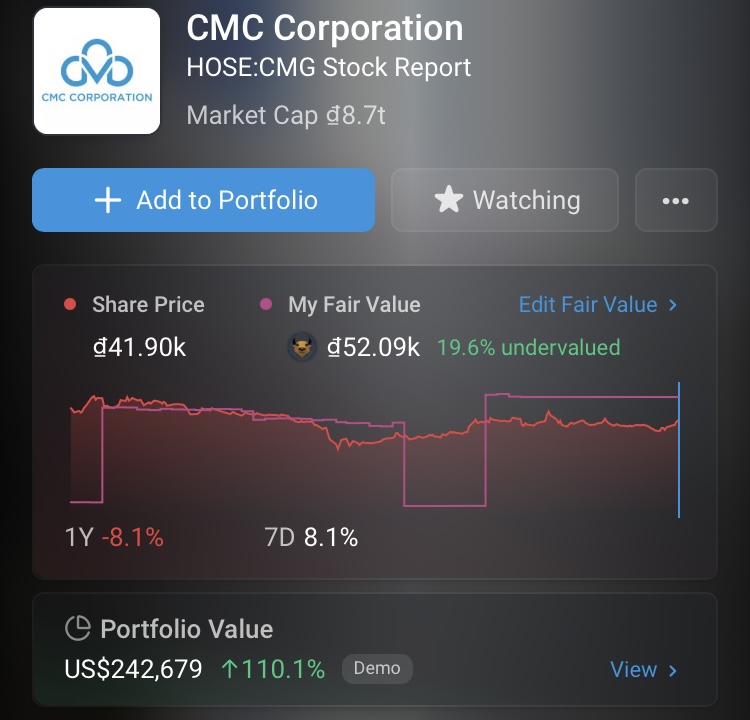Click the bull avatar beside My Fair Value
The width and height of the screenshot is (750, 720).
point(302,348)
